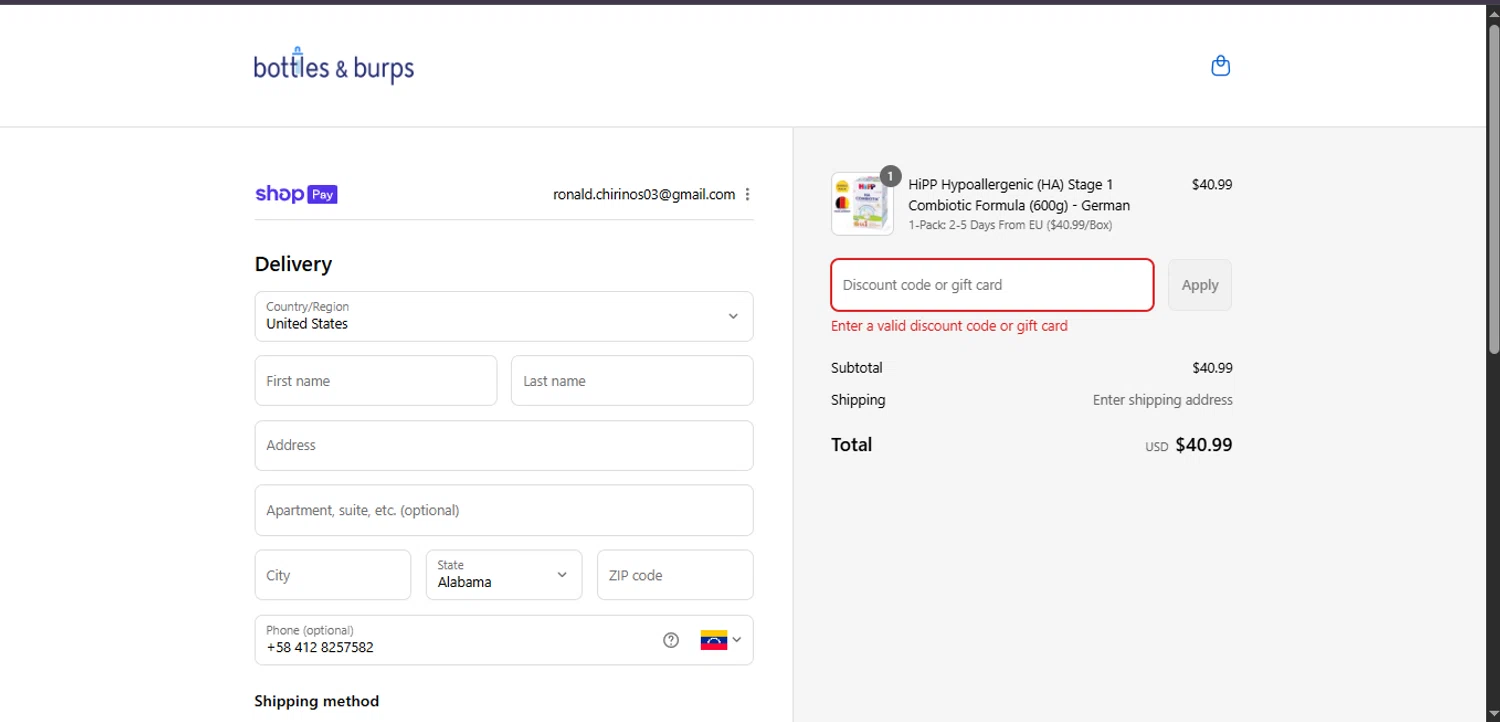This screenshot has width=1500, height=722.
Task: Click the phone help question mark icon
Action: click(x=671, y=640)
